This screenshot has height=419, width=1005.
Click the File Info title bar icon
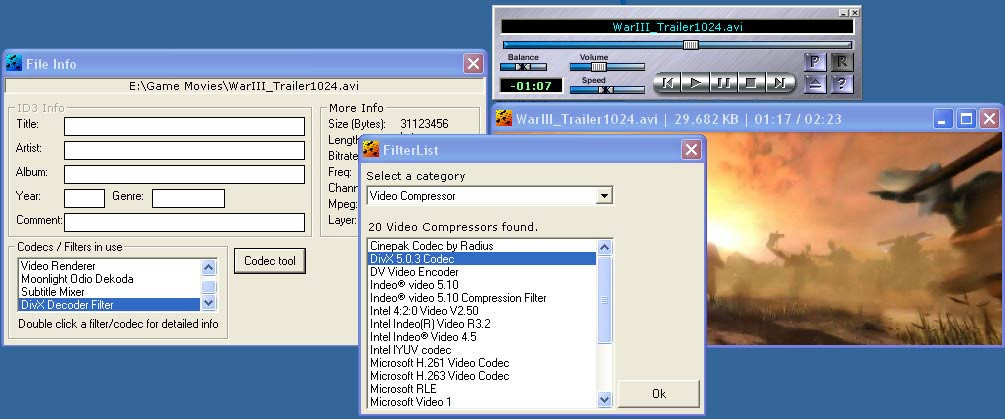pos(13,63)
